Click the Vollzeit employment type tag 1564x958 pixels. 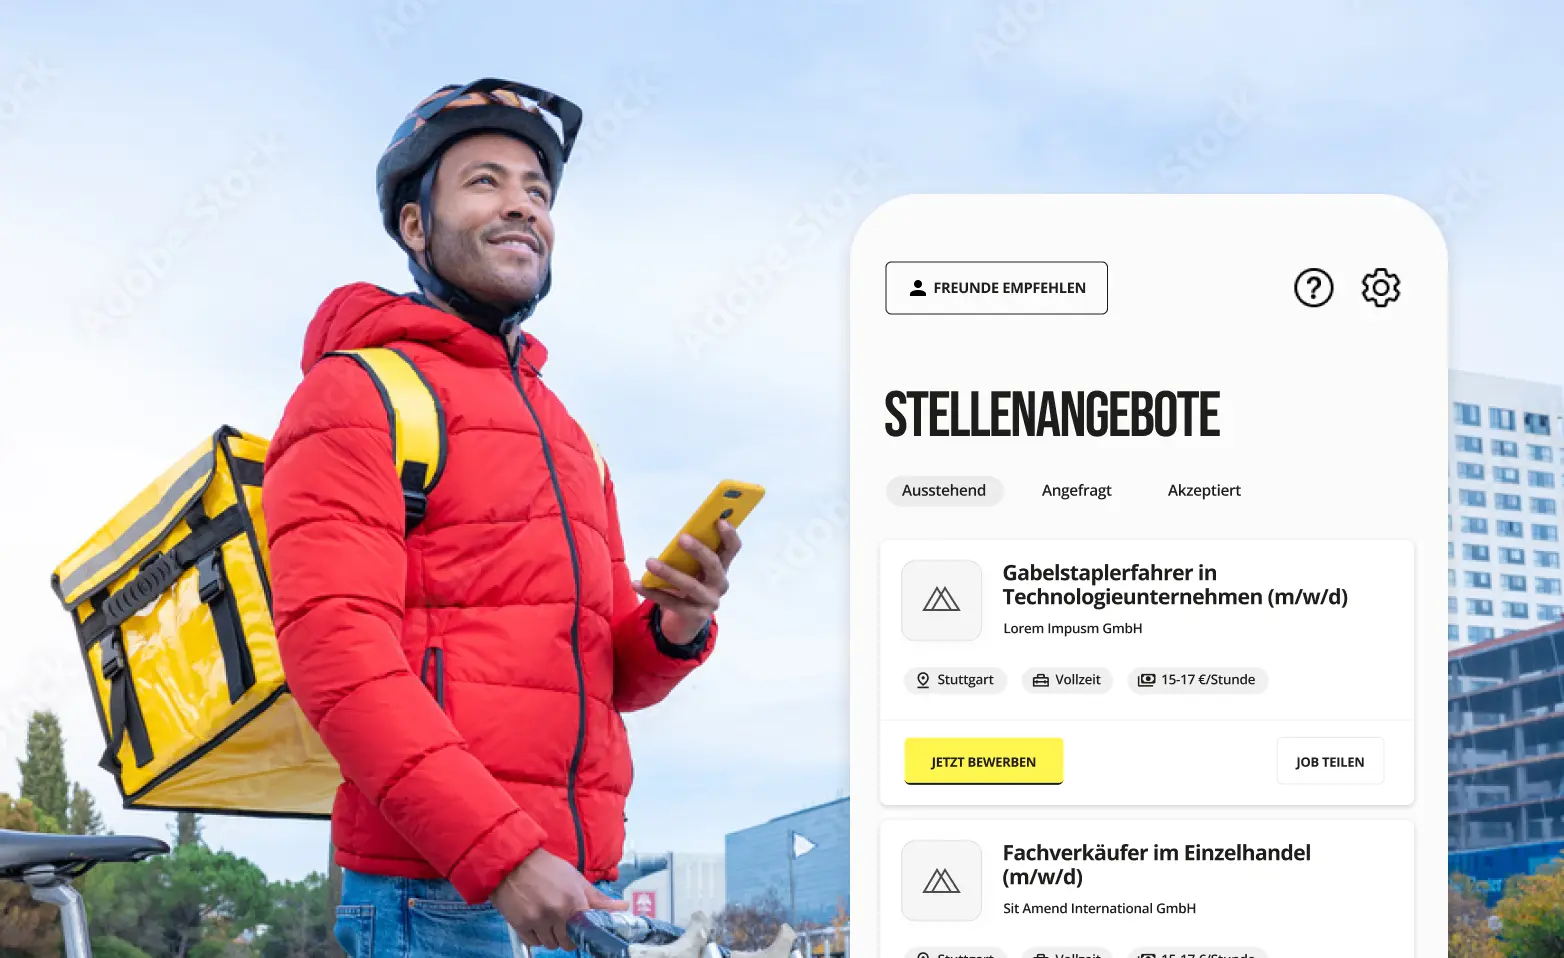pos(1067,680)
